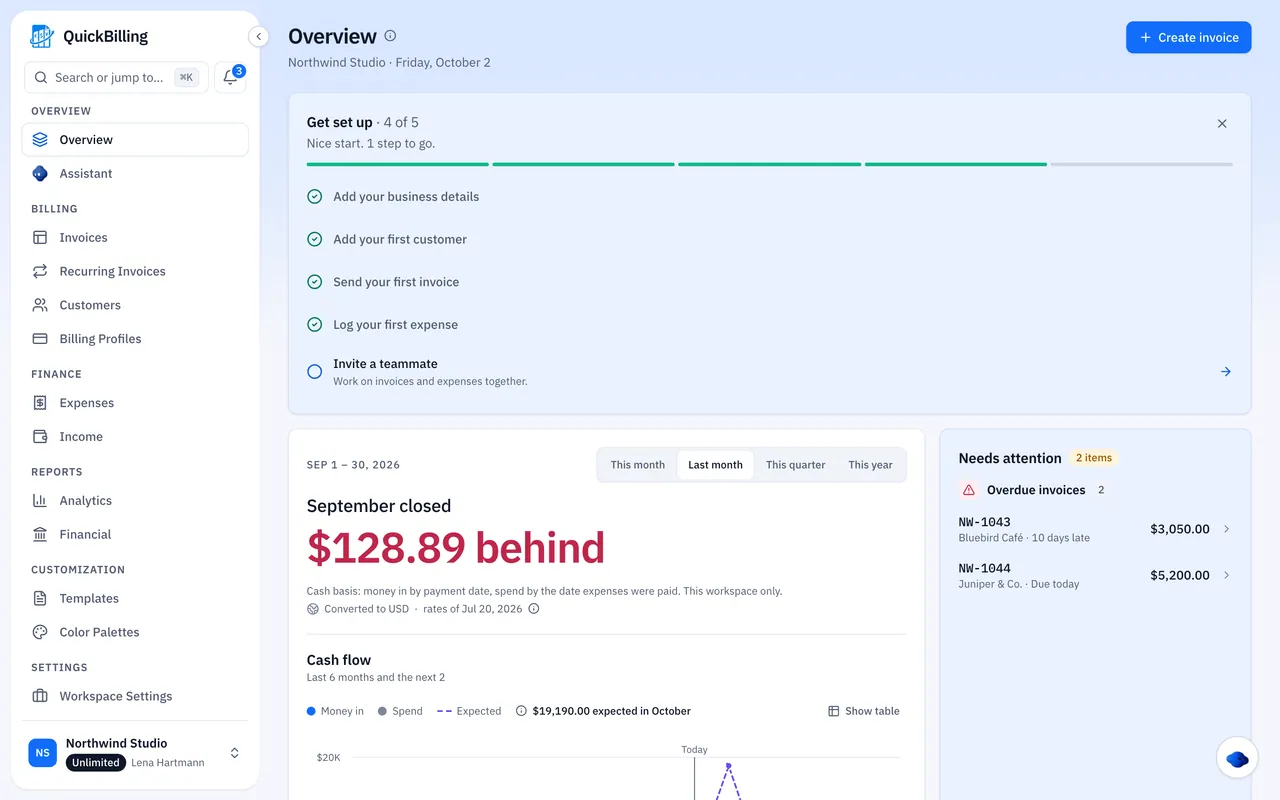Open Analytics reports
The height and width of the screenshot is (800, 1280).
(135, 501)
